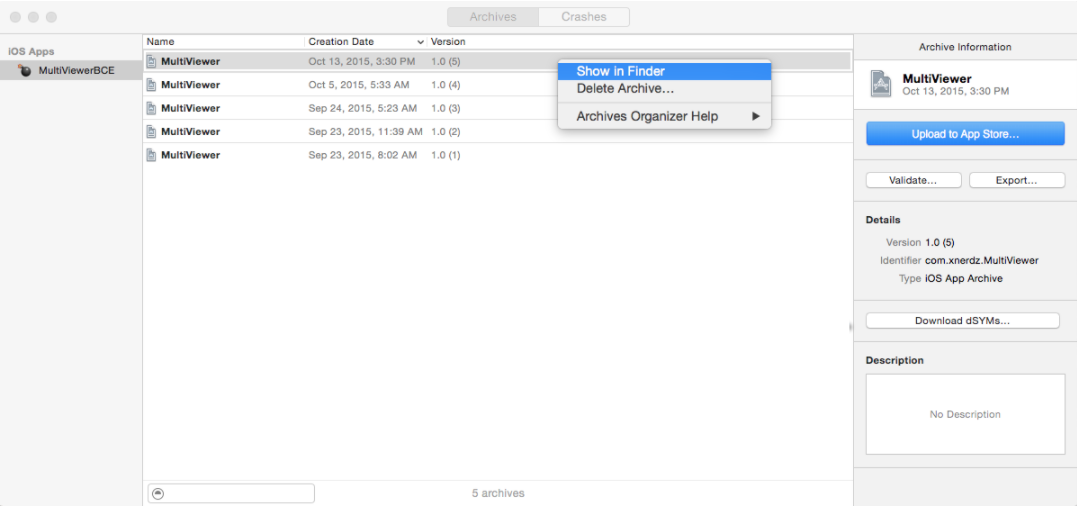Open Archives Organizer Help submenu
This screenshot has width=1078, height=506.
pos(664,116)
